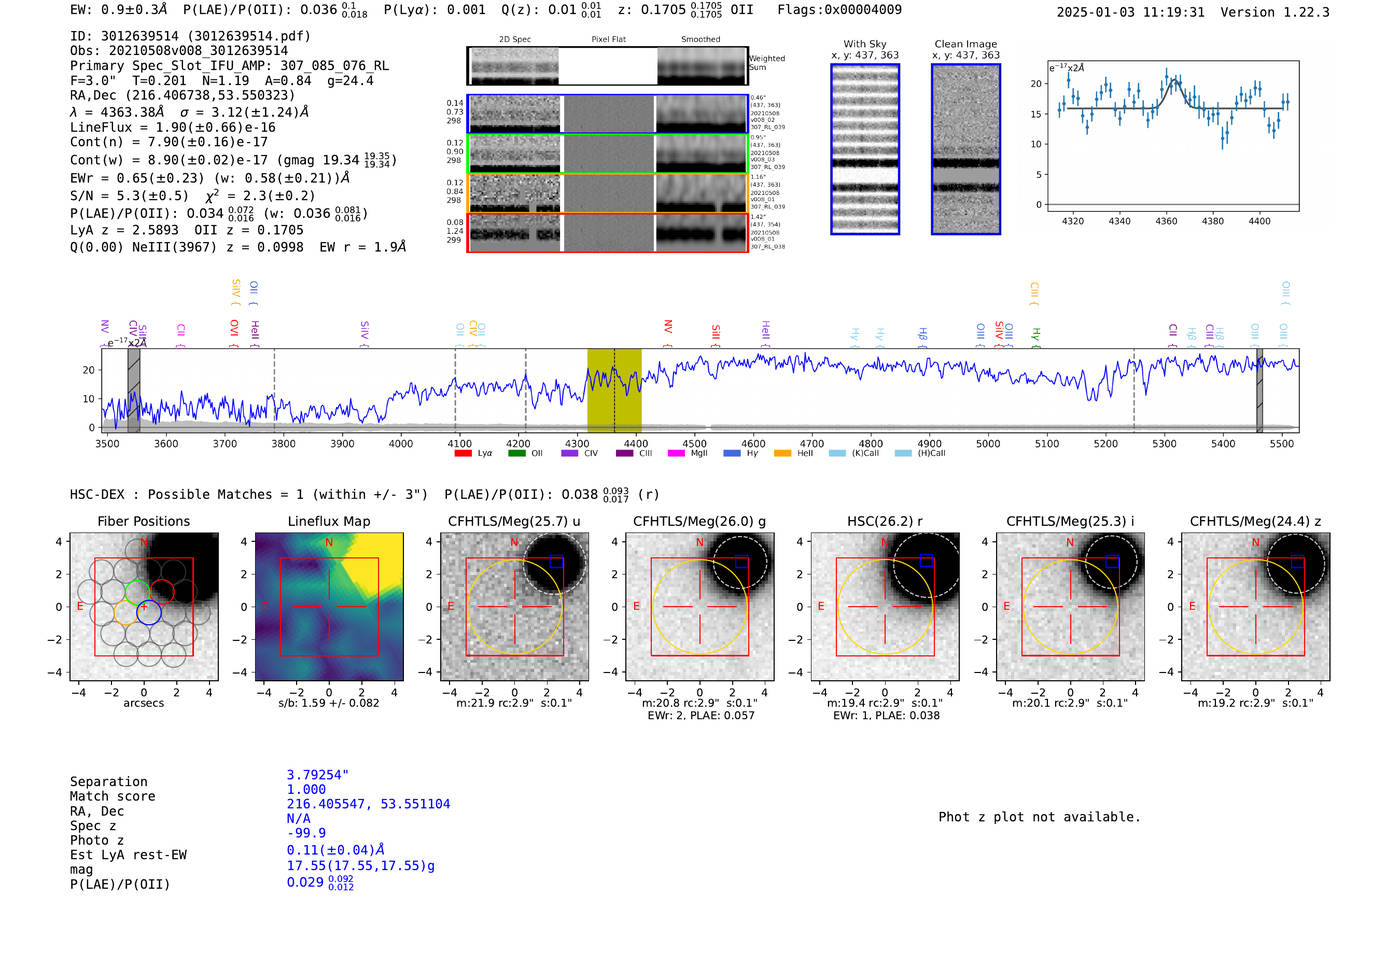Click the green OII legend swatch

(516, 453)
